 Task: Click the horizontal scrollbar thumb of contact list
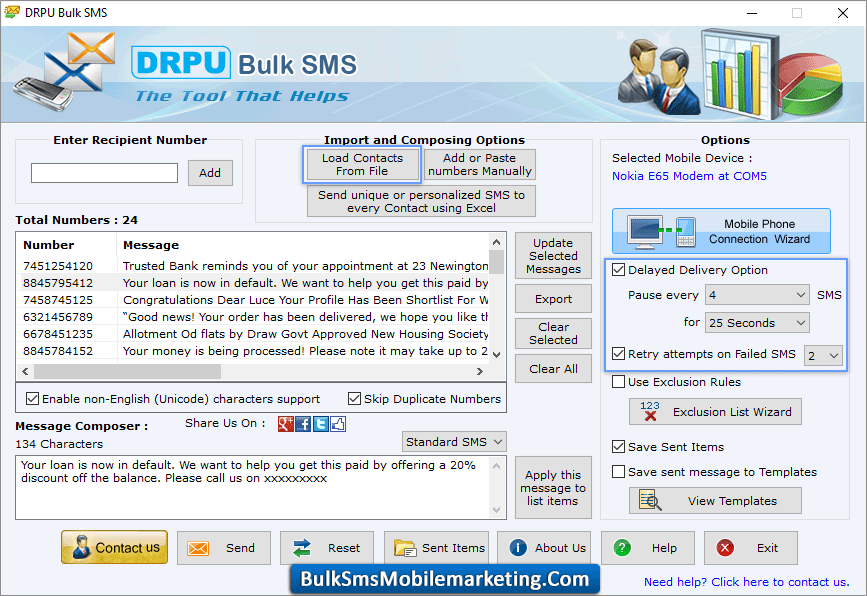click(x=128, y=372)
